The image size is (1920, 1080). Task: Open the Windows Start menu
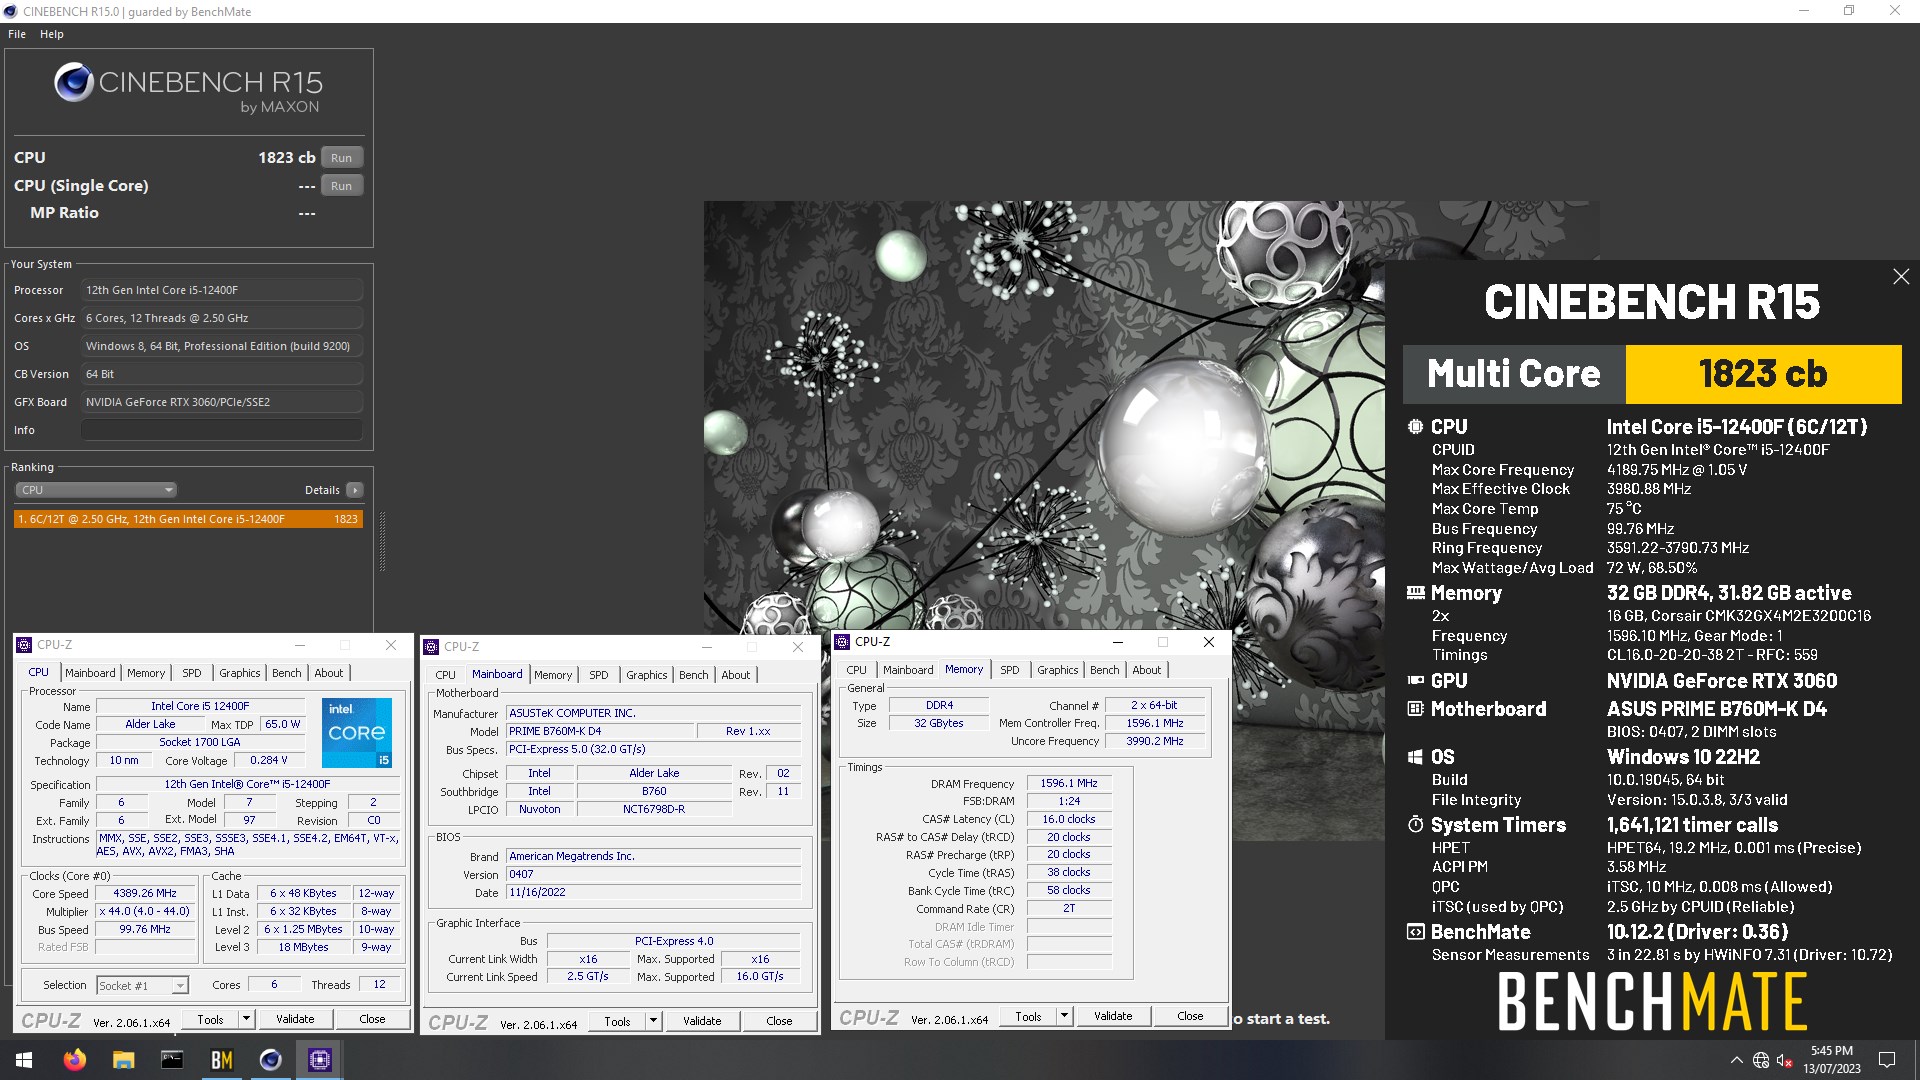[x=24, y=1060]
